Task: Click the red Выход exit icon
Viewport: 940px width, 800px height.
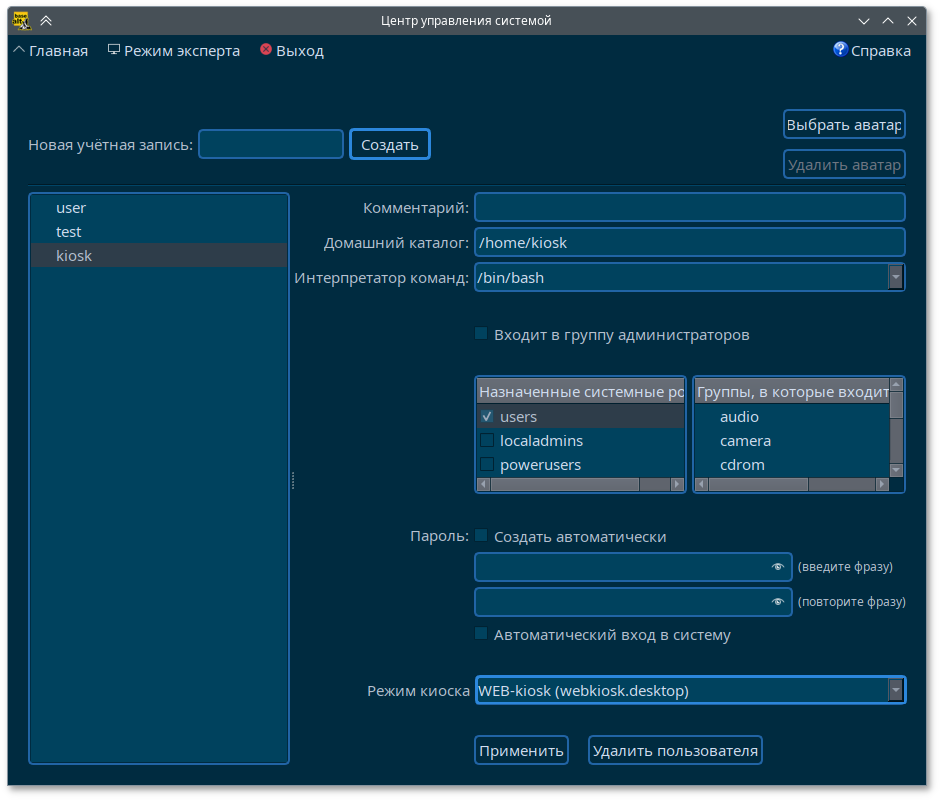Action: coord(266,50)
